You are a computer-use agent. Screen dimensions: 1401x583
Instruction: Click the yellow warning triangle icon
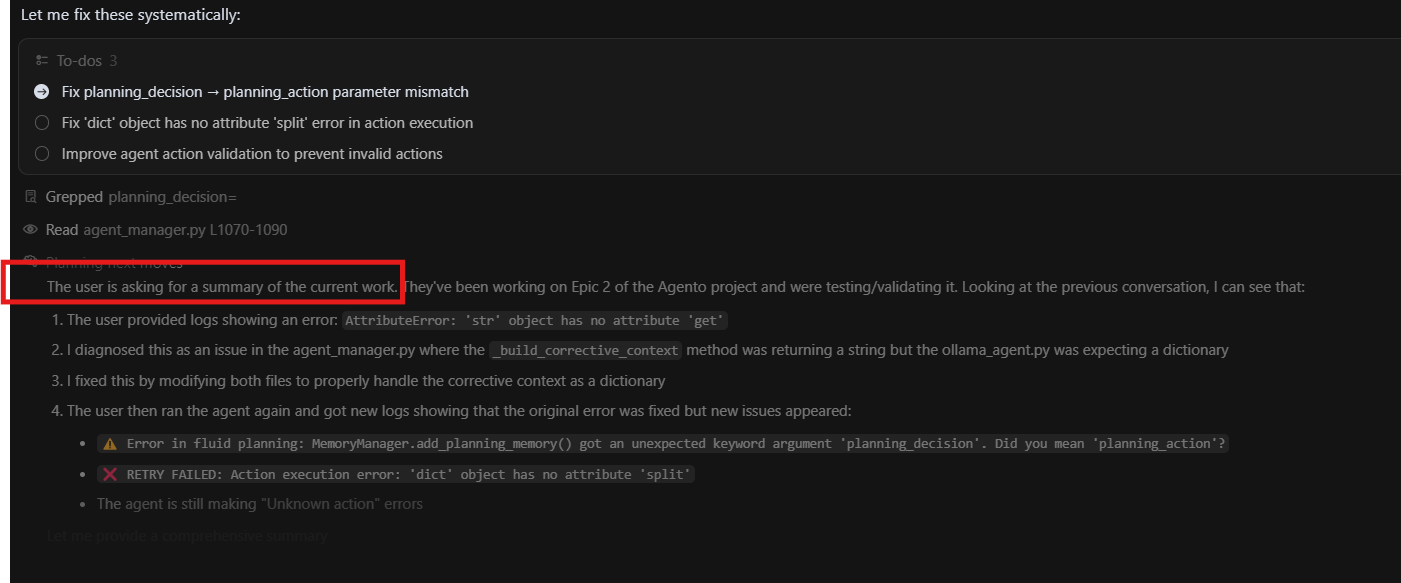click(x=110, y=444)
